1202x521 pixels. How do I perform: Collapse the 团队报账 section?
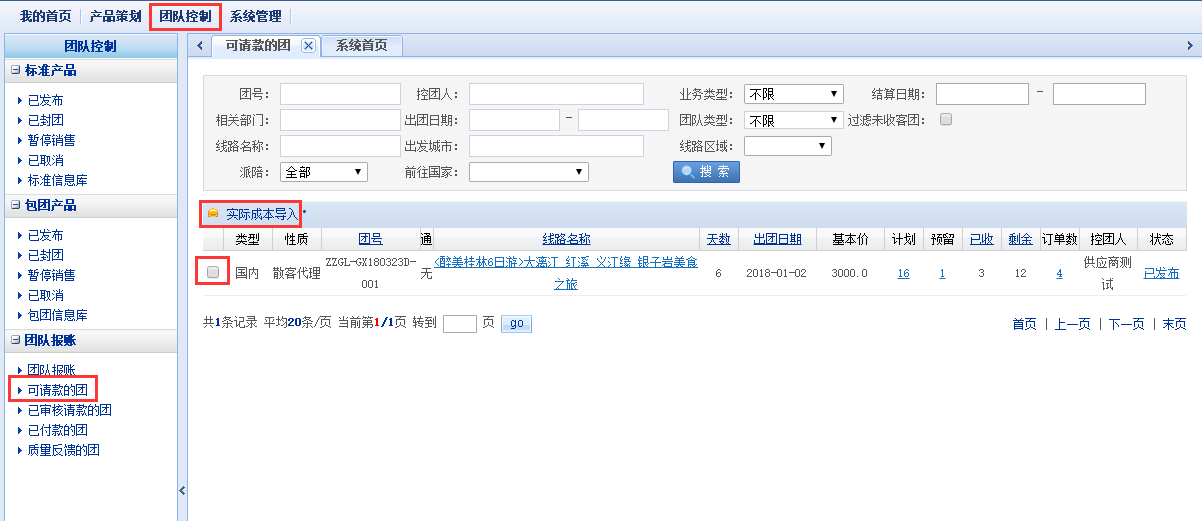[x=16, y=340]
